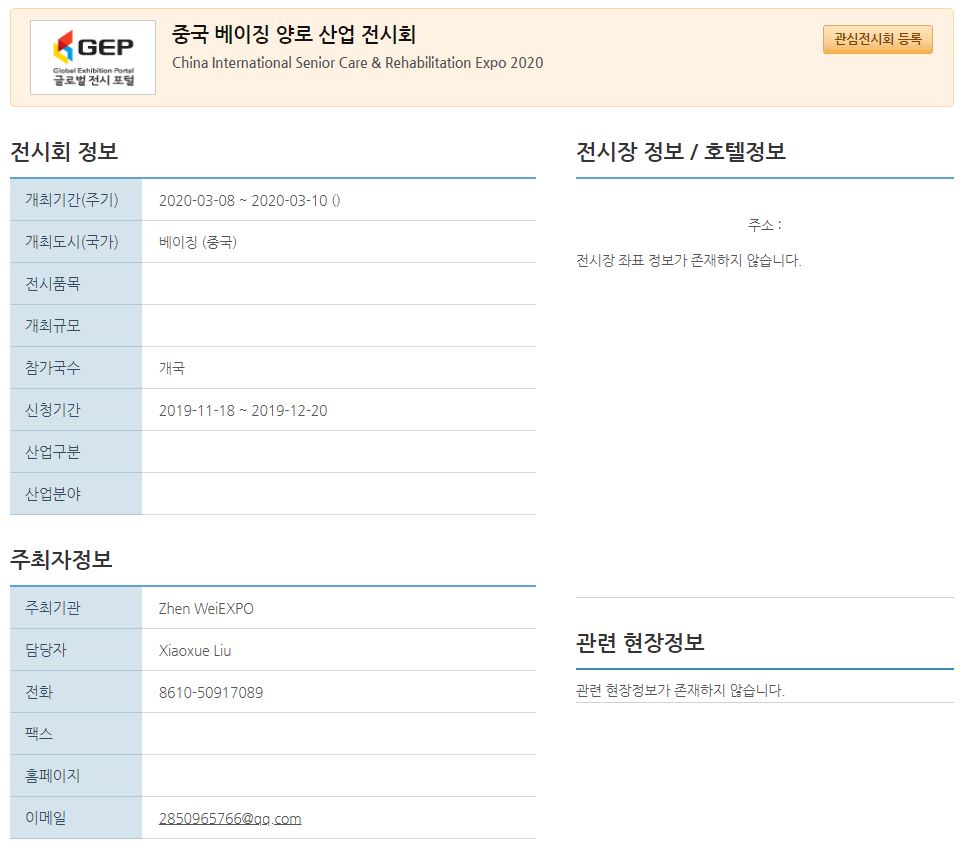Image resolution: width=965 pixels, height=852 pixels.
Task: Click the 주소 : address label
Action: click(x=765, y=225)
